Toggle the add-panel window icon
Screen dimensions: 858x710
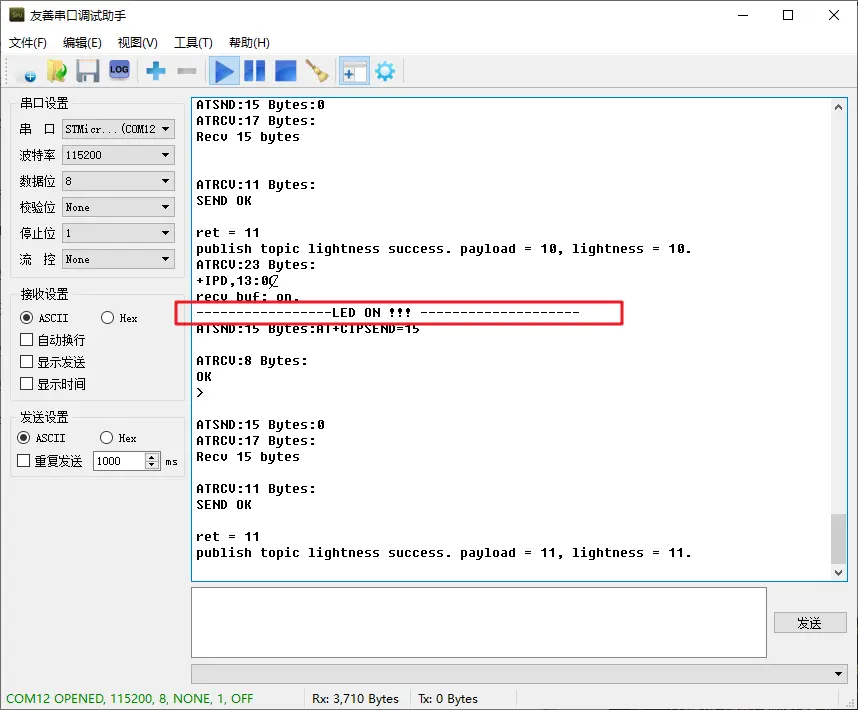tap(354, 72)
